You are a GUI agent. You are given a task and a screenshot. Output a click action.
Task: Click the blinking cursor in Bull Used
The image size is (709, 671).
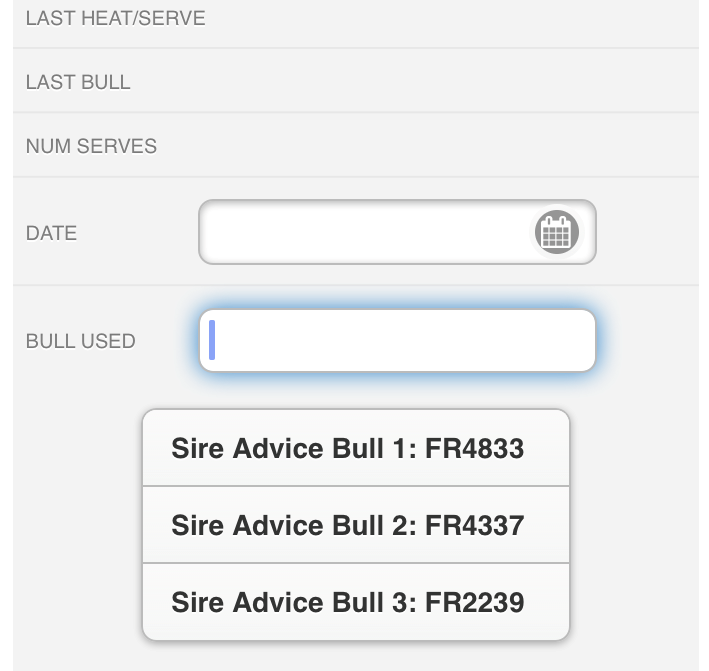point(212,341)
